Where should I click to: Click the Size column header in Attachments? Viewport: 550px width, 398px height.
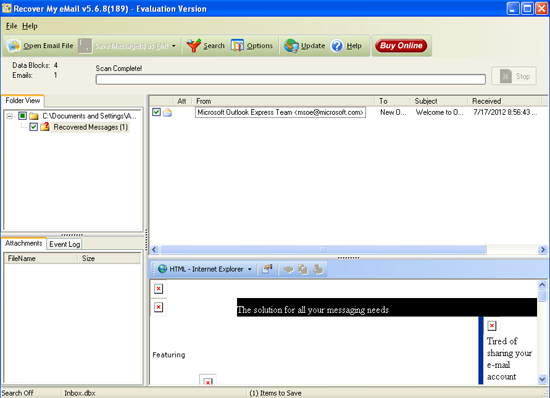(x=109, y=258)
